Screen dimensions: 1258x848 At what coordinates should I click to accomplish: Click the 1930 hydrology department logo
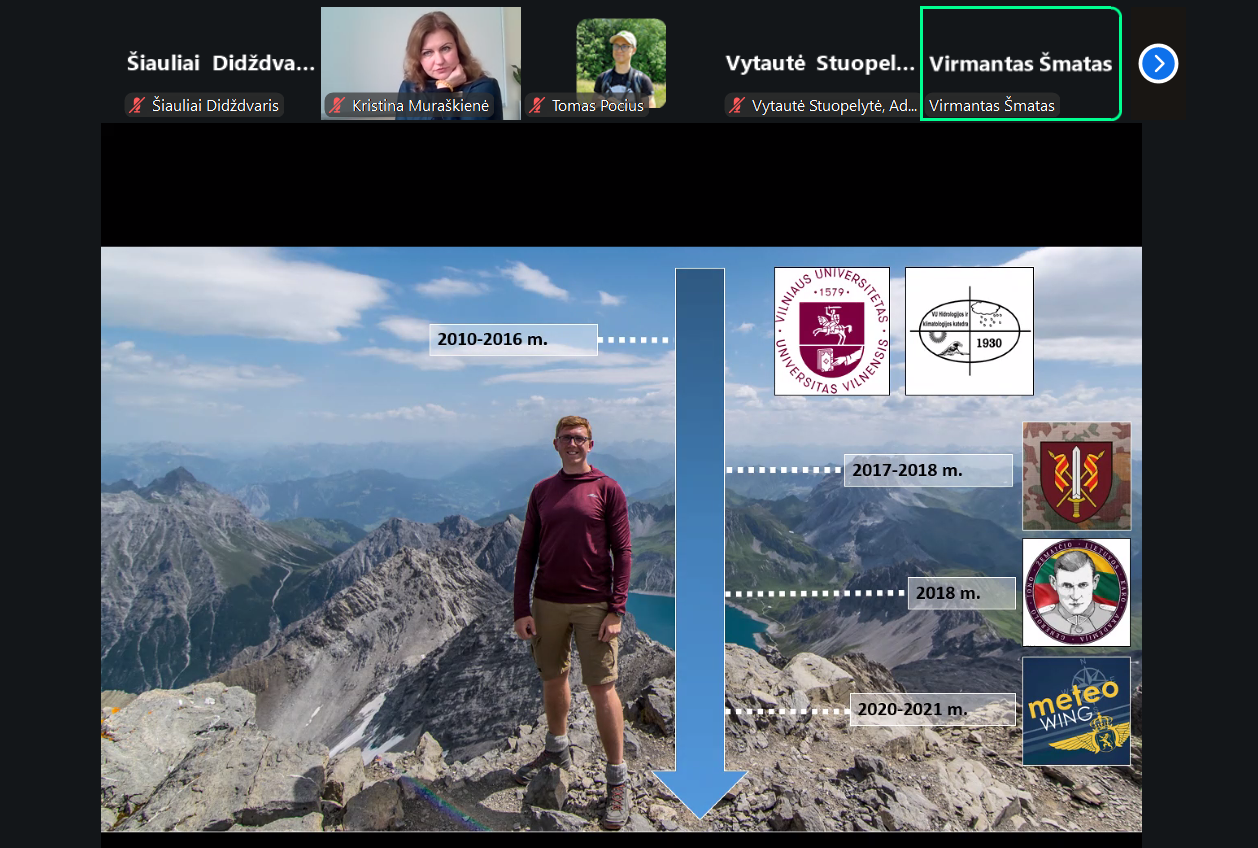click(x=968, y=331)
